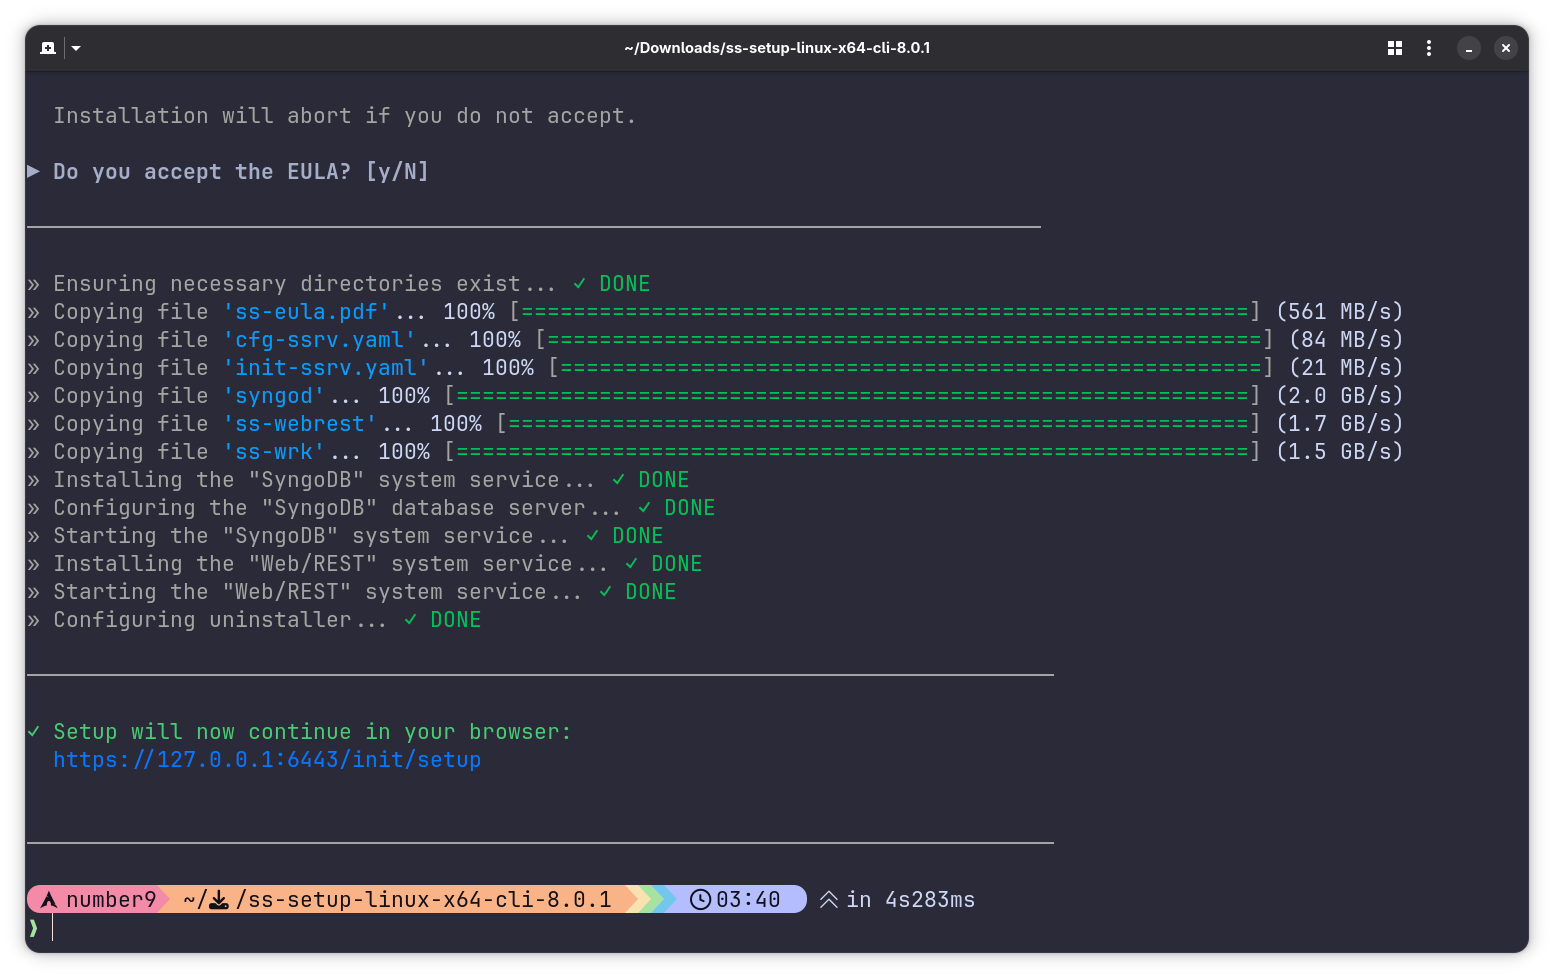Click the 'ss-webrest' file name
Screen dimensions: 1554x978
[300, 424]
